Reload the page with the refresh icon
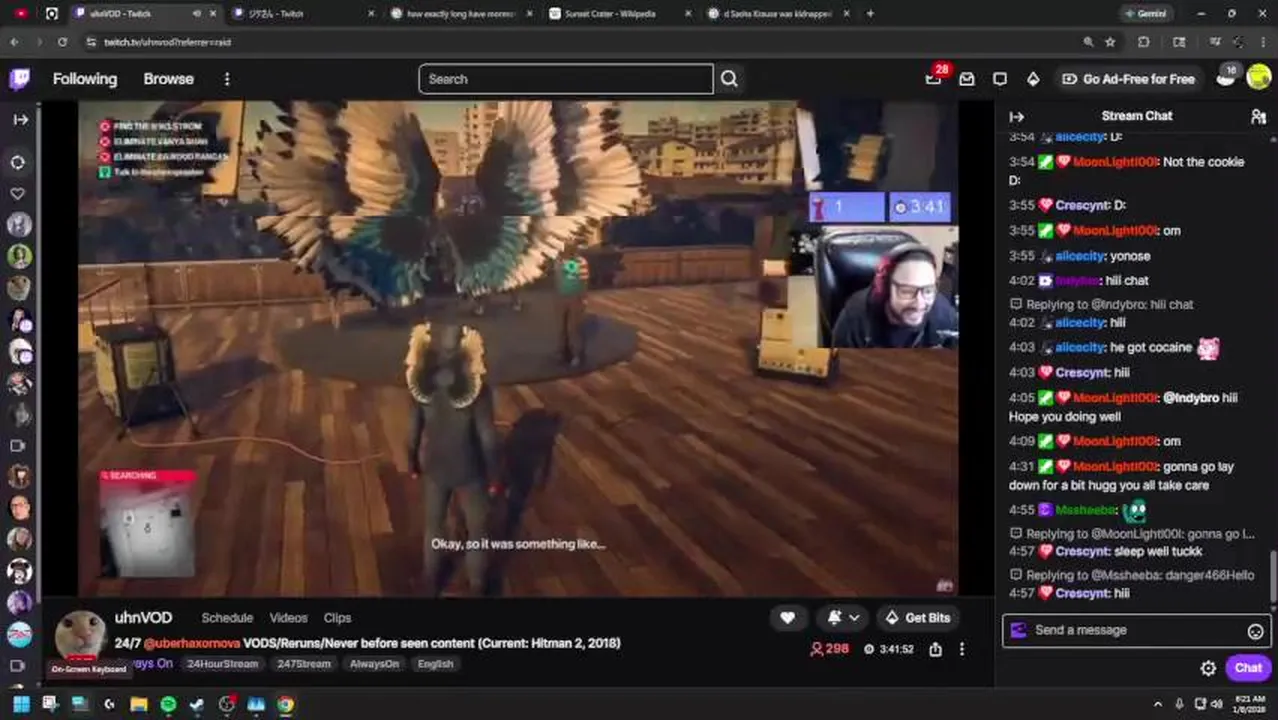The height and width of the screenshot is (720, 1278). click(x=62, y=42)
